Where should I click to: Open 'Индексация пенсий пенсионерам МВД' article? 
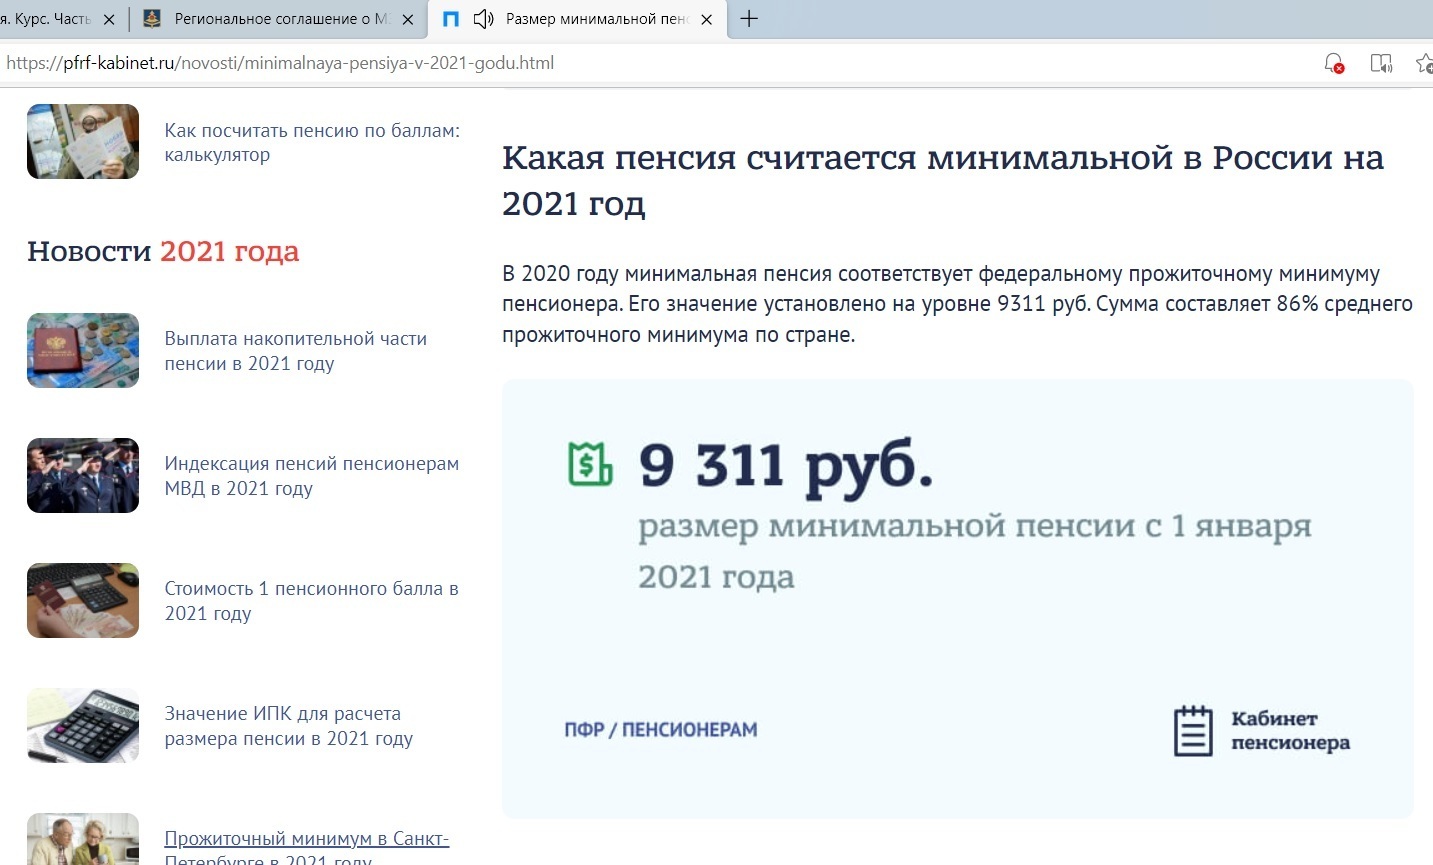311,476
